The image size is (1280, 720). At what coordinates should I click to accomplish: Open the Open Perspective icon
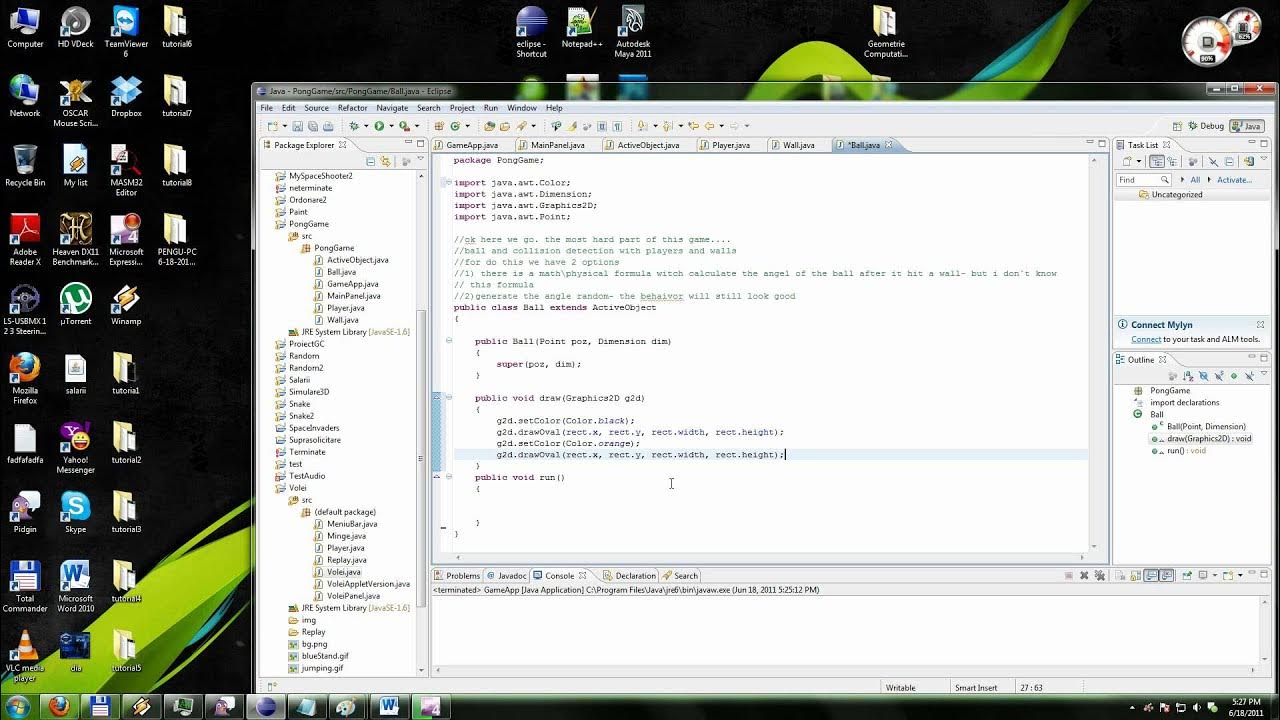pyautogui.click(x=1178, y=126)
